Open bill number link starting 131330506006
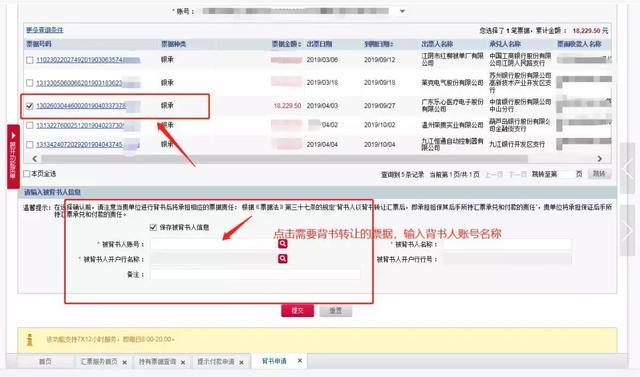640x377 pixels. 88,83
